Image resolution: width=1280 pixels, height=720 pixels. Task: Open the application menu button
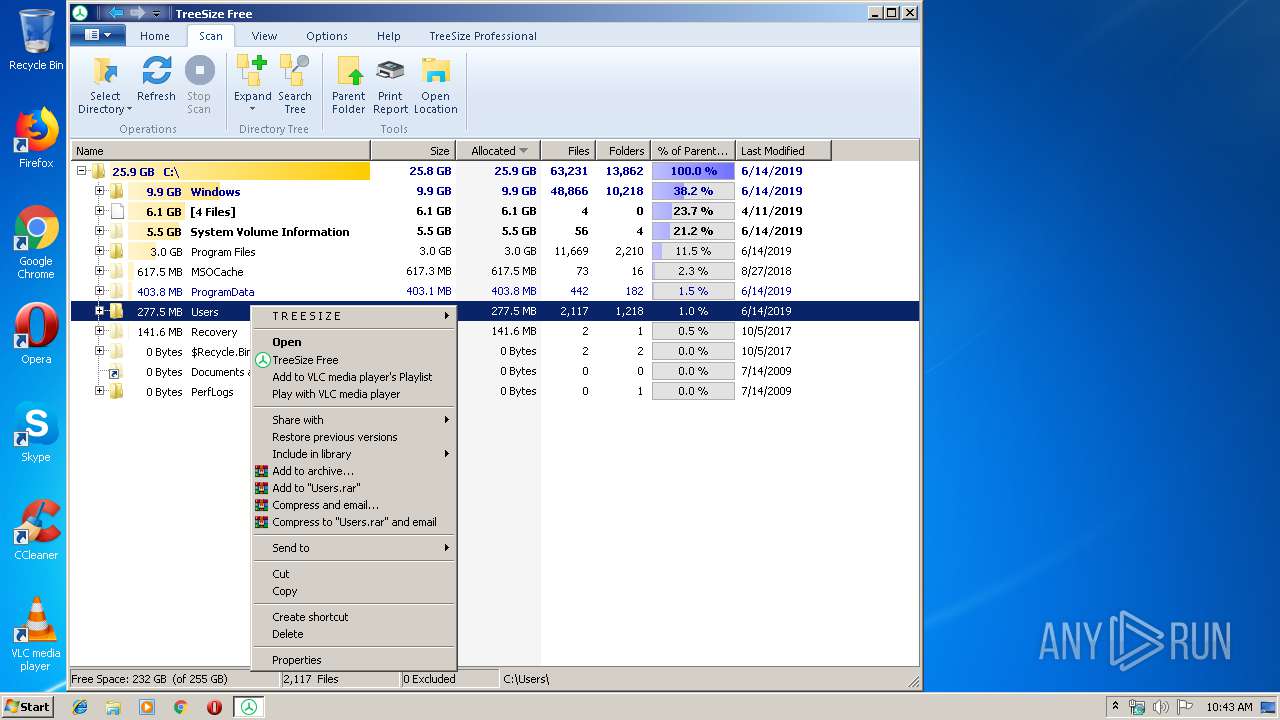pyautogui.click(x=98, y=35)
